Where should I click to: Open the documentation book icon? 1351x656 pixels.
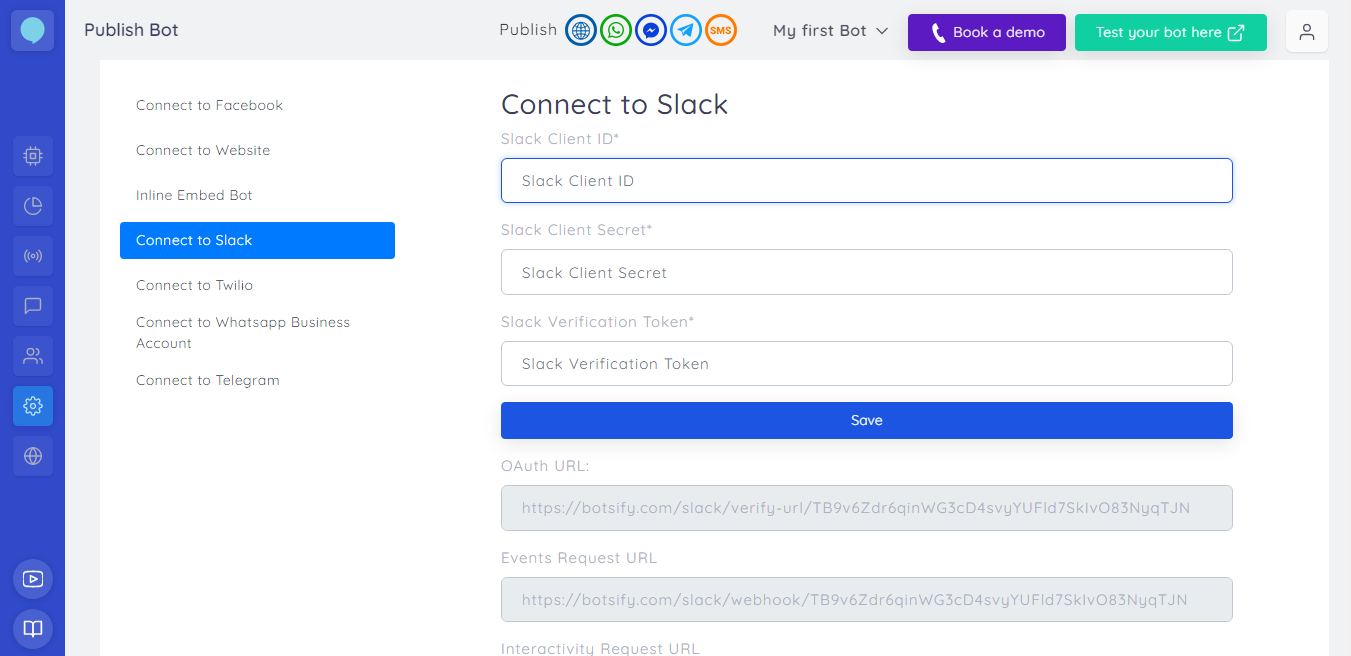tap(33, 629)
